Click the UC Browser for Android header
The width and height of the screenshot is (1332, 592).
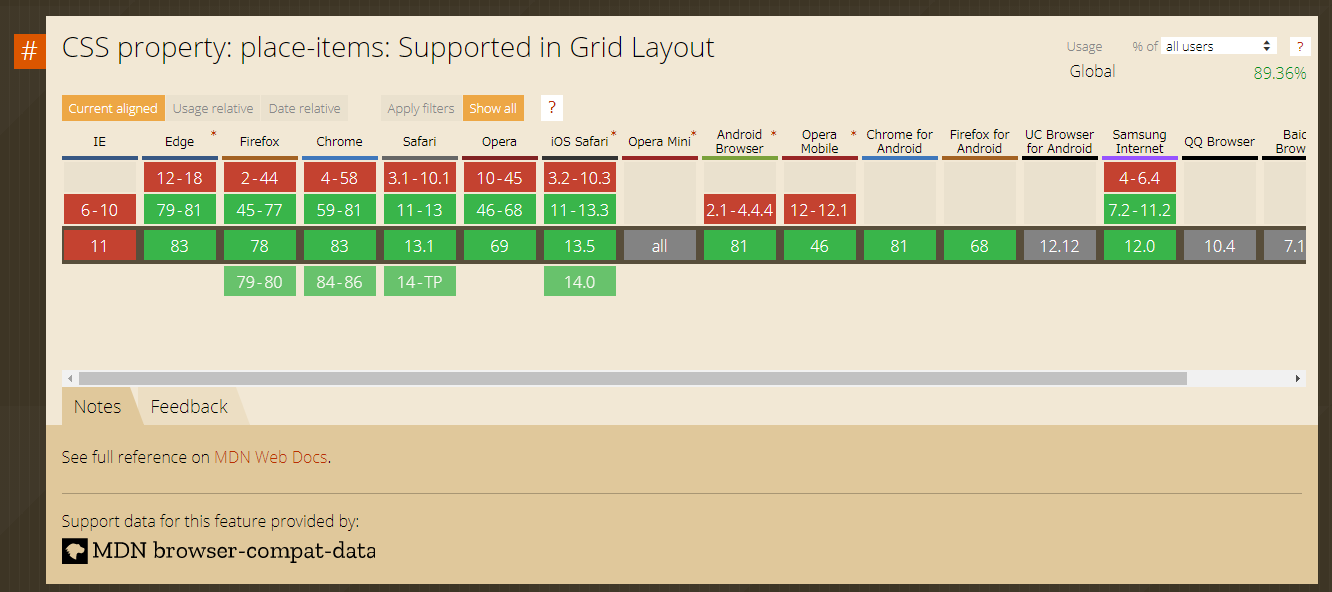click(x=1060, y=142)
